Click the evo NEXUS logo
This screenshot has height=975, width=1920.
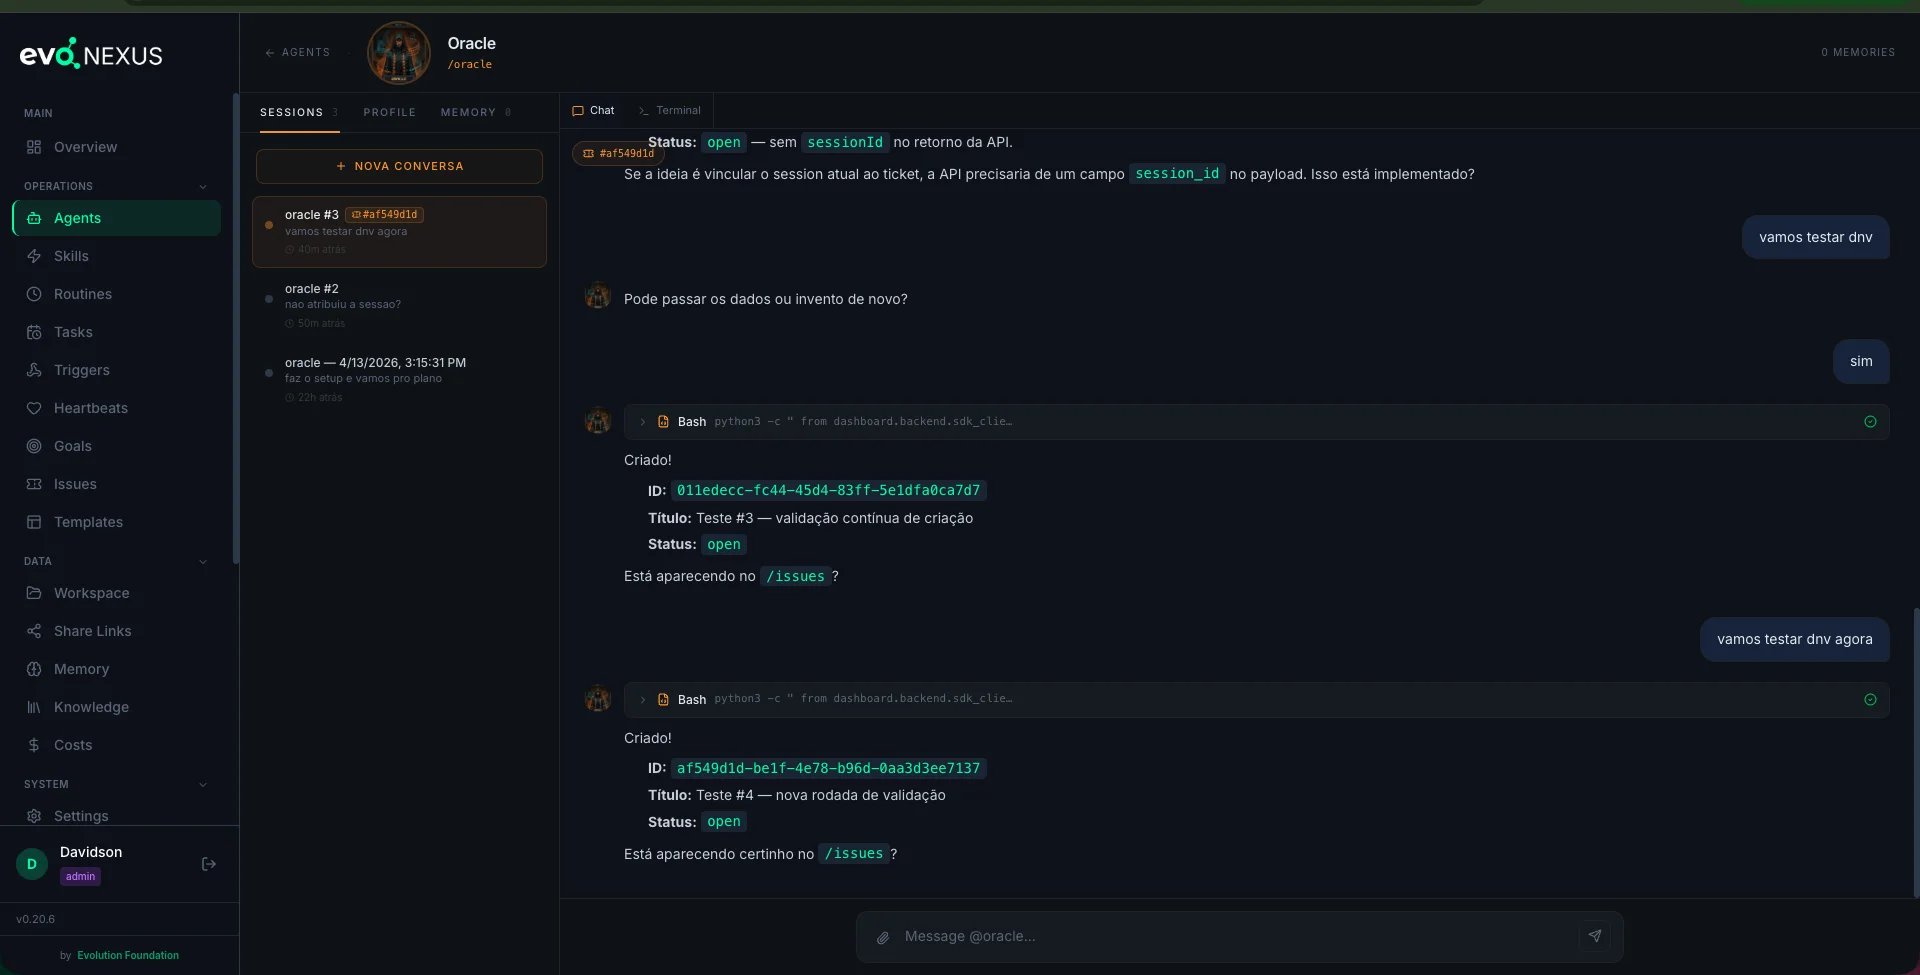click(91, 54)
